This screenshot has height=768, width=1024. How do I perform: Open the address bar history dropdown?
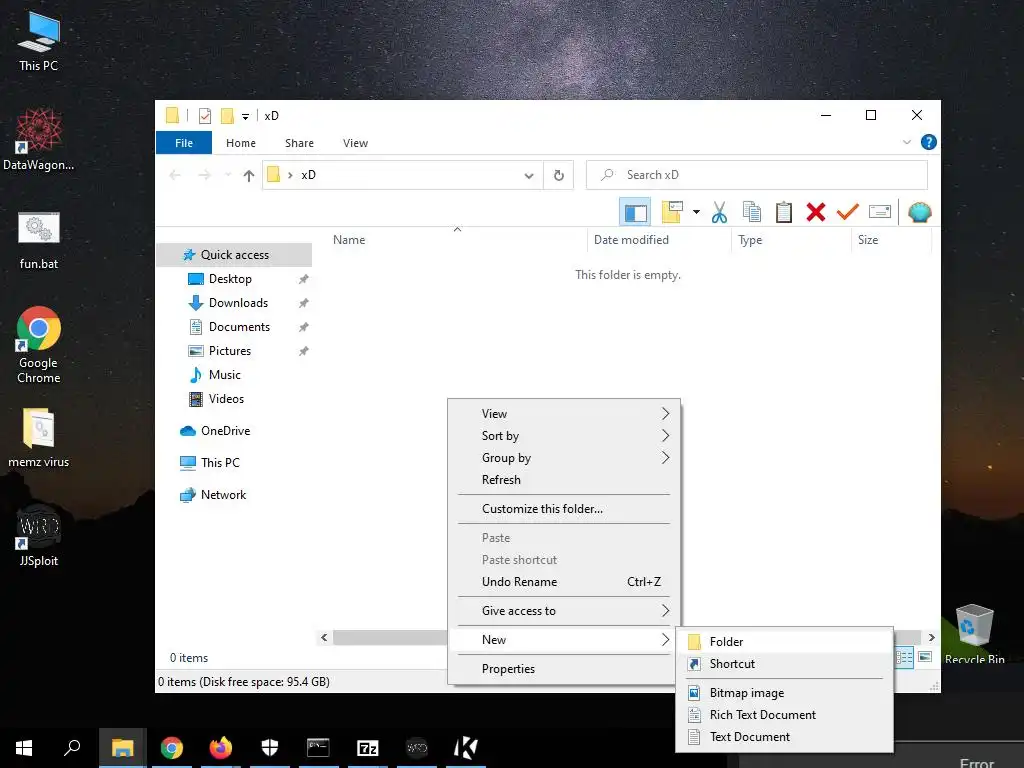tap(529, 175)
